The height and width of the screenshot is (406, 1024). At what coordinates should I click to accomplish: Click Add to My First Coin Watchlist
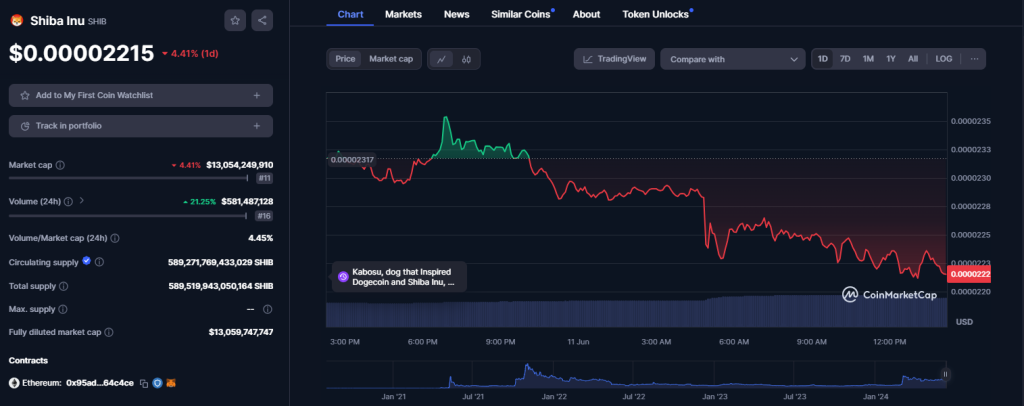click(141, 95)
